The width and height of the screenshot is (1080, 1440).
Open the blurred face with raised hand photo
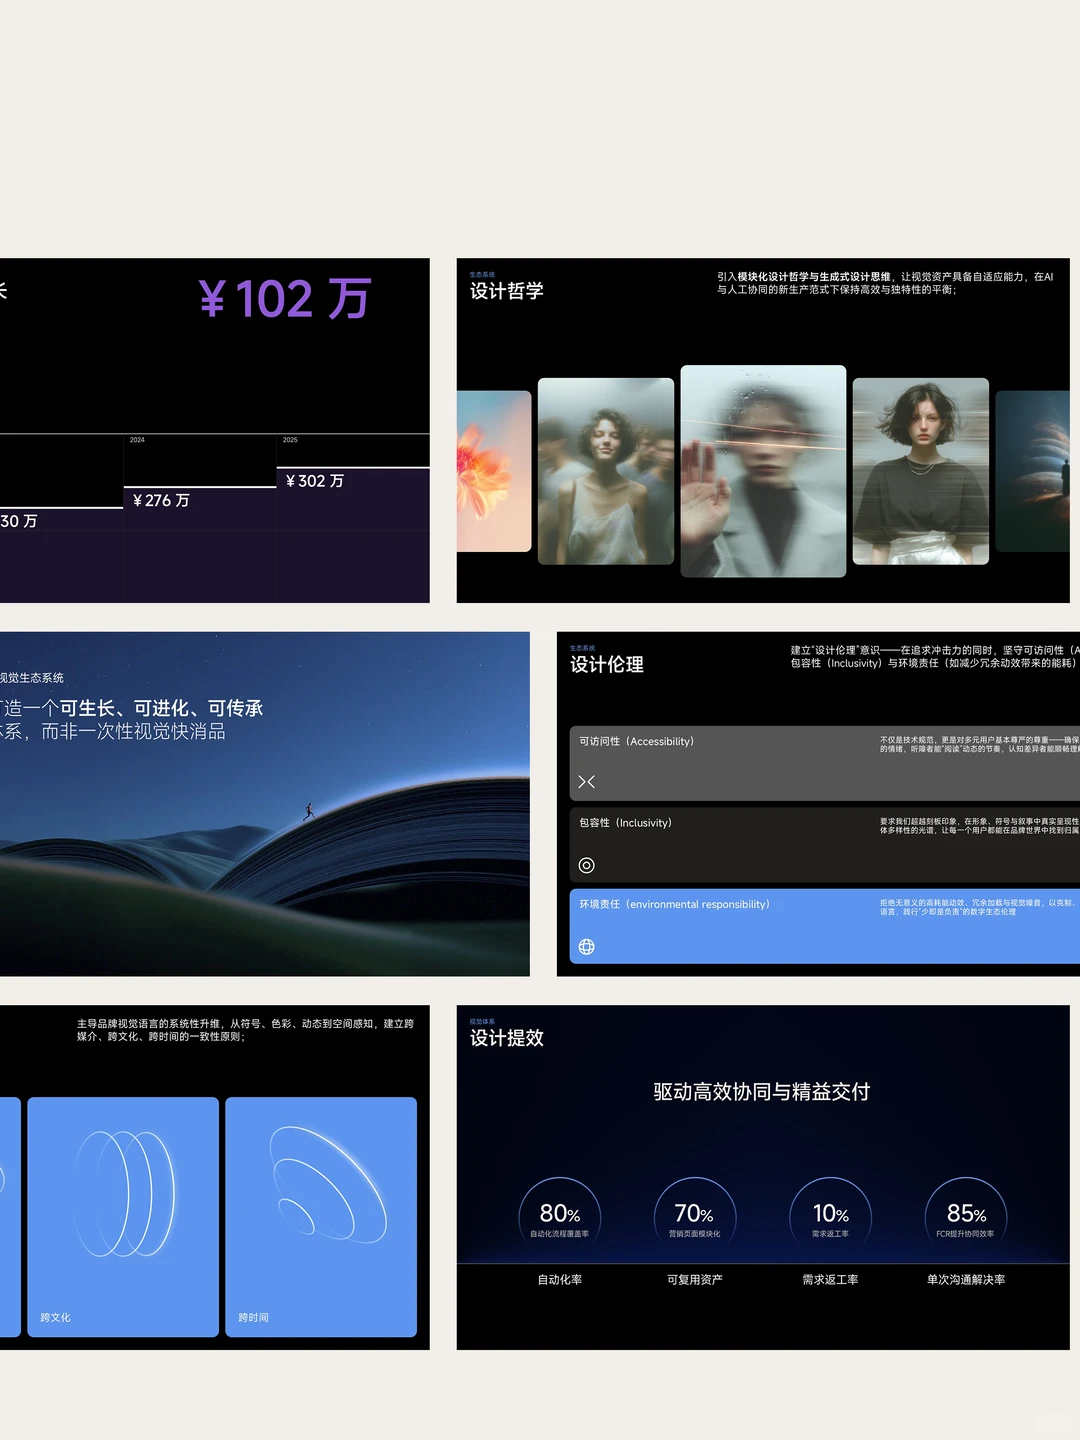point(763,471)
